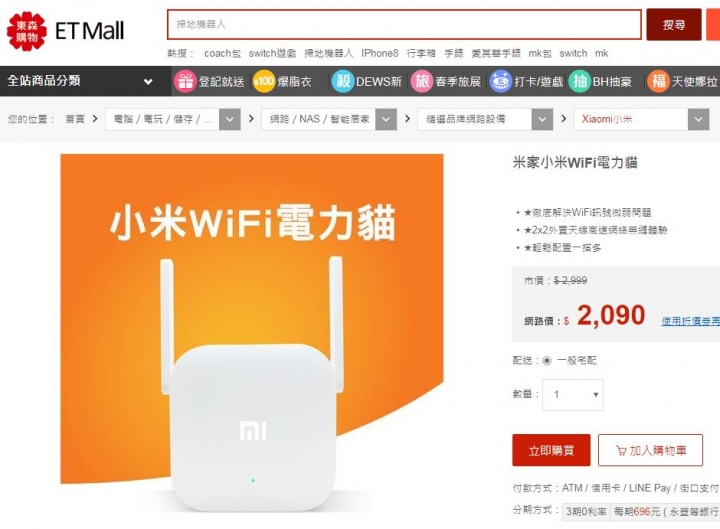The width and height of the screenshot is (720, 529).
Task: Click the 使用折價券 coupon link
Action: click(x=691, y=321)
